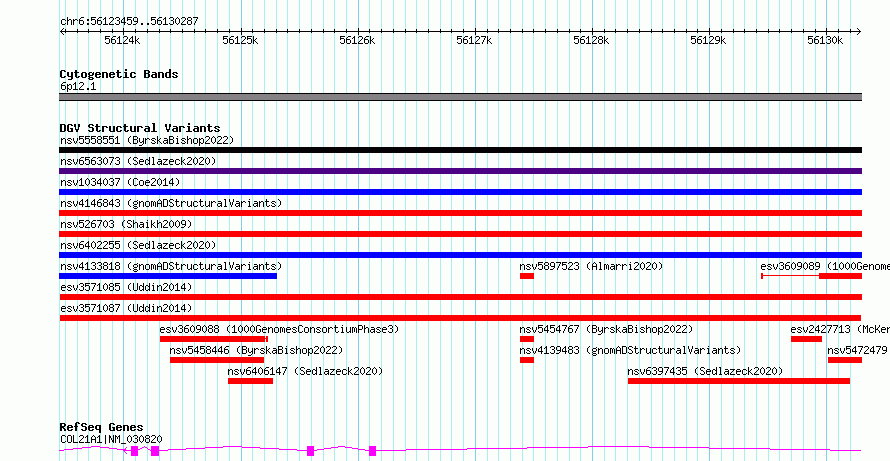Click the COL21A1|NM_030820 gene label
The image size is (890, 461).
pos(111,439)
